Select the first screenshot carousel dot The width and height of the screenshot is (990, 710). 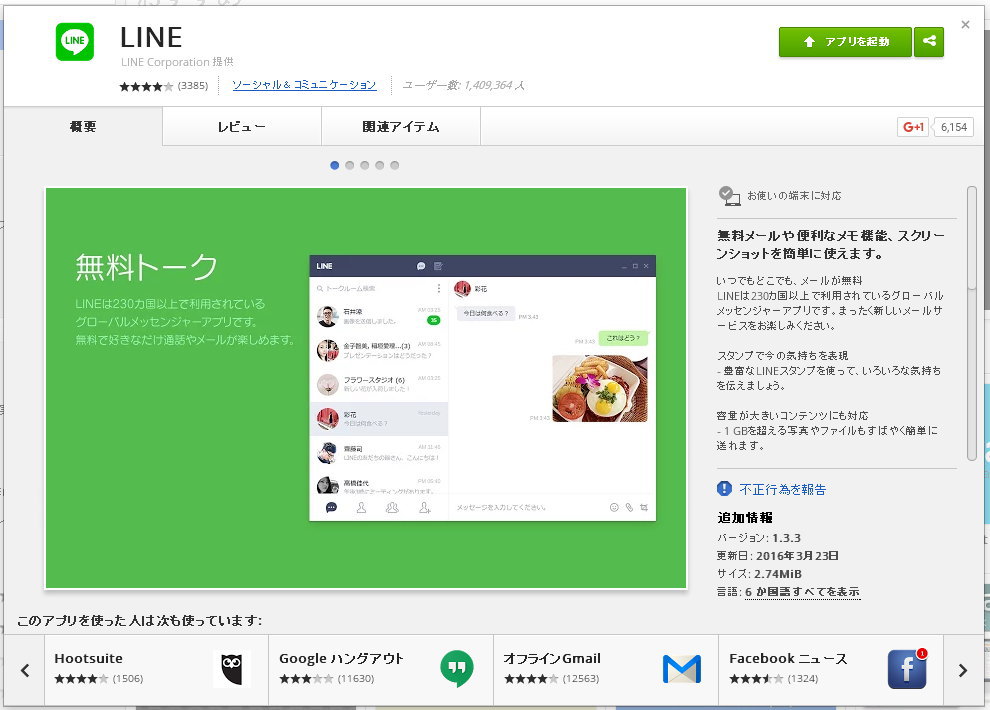tap(335, 165)
